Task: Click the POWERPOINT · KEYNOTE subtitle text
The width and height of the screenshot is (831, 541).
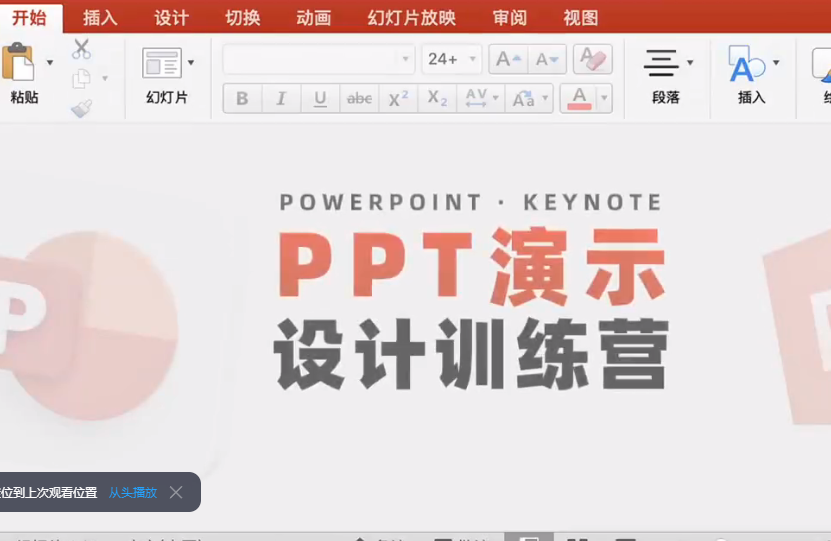Action: pyautogui.click(x=471, y=202)
